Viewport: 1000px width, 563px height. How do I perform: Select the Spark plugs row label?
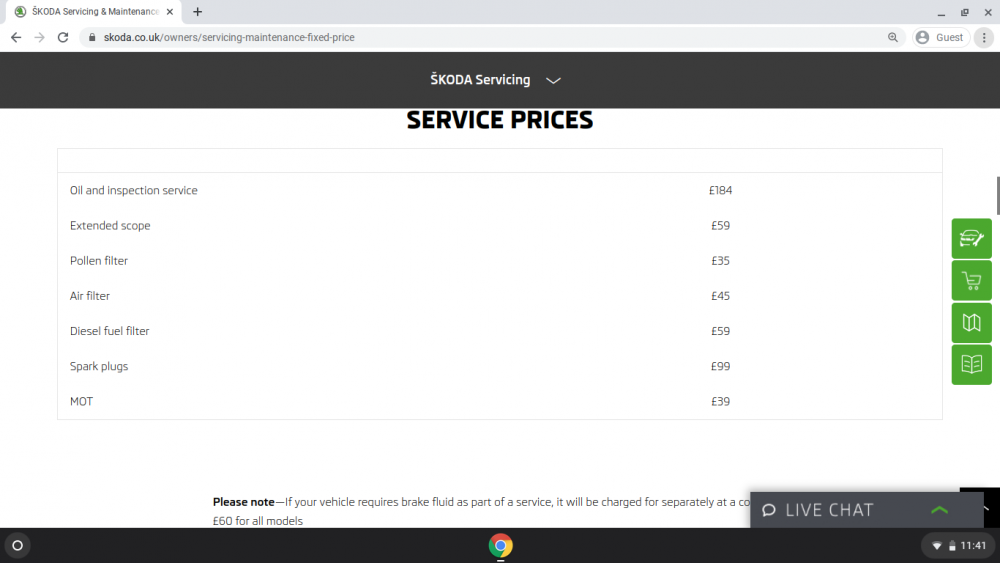click(x=99, y=367)
